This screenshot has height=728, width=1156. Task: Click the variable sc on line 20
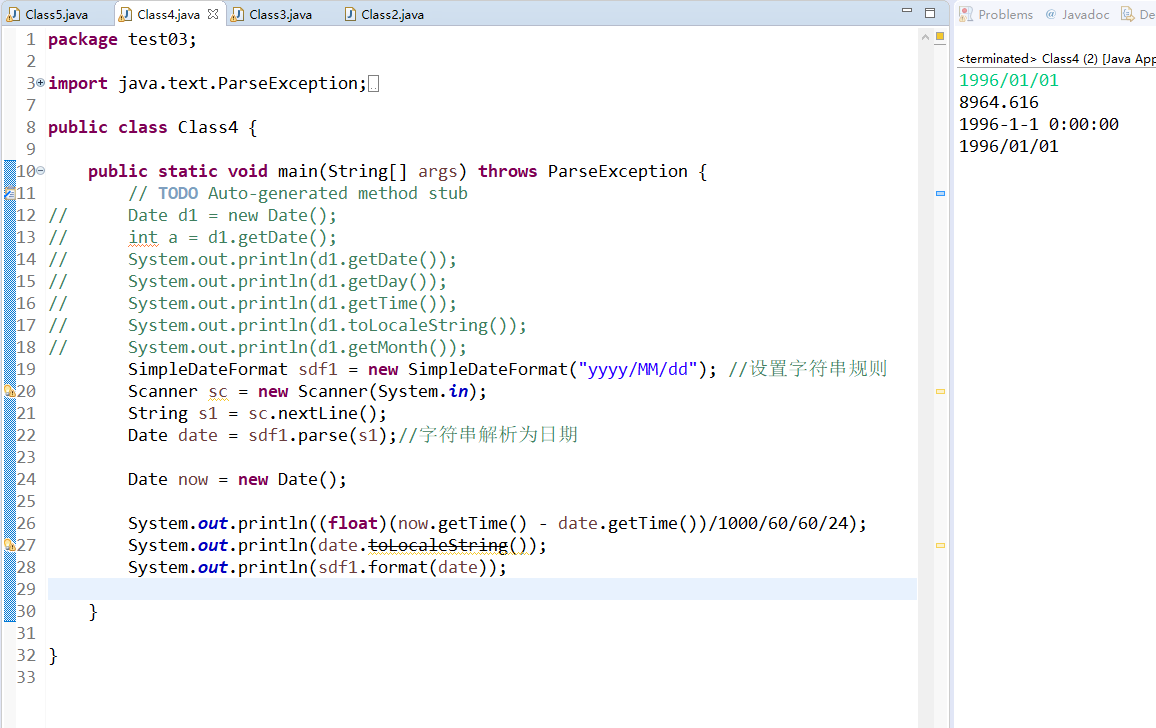tap(218, 391)
